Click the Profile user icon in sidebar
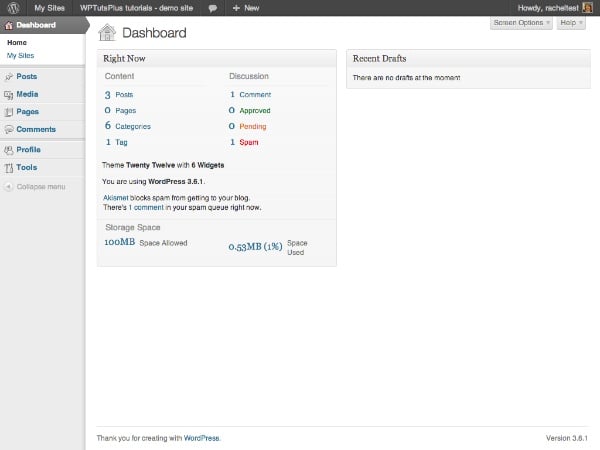The image size is (600, 450). (x=9, y=150)
